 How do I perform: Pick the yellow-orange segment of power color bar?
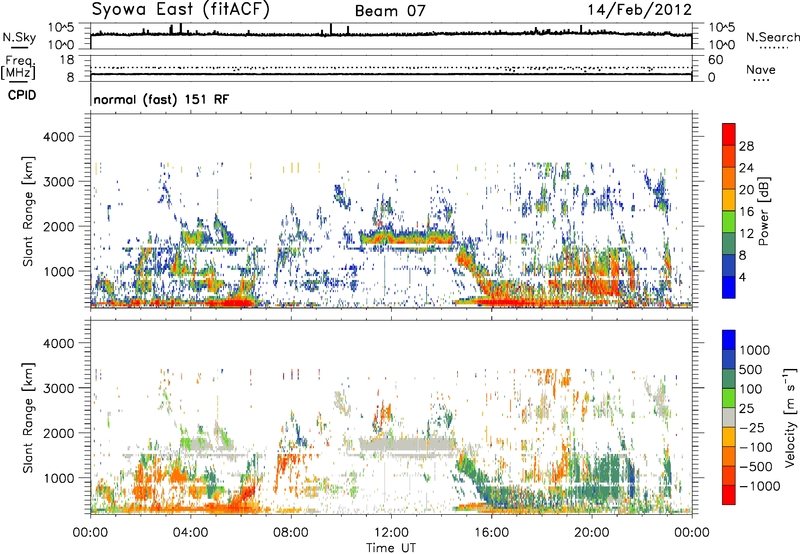click(729, 200)
